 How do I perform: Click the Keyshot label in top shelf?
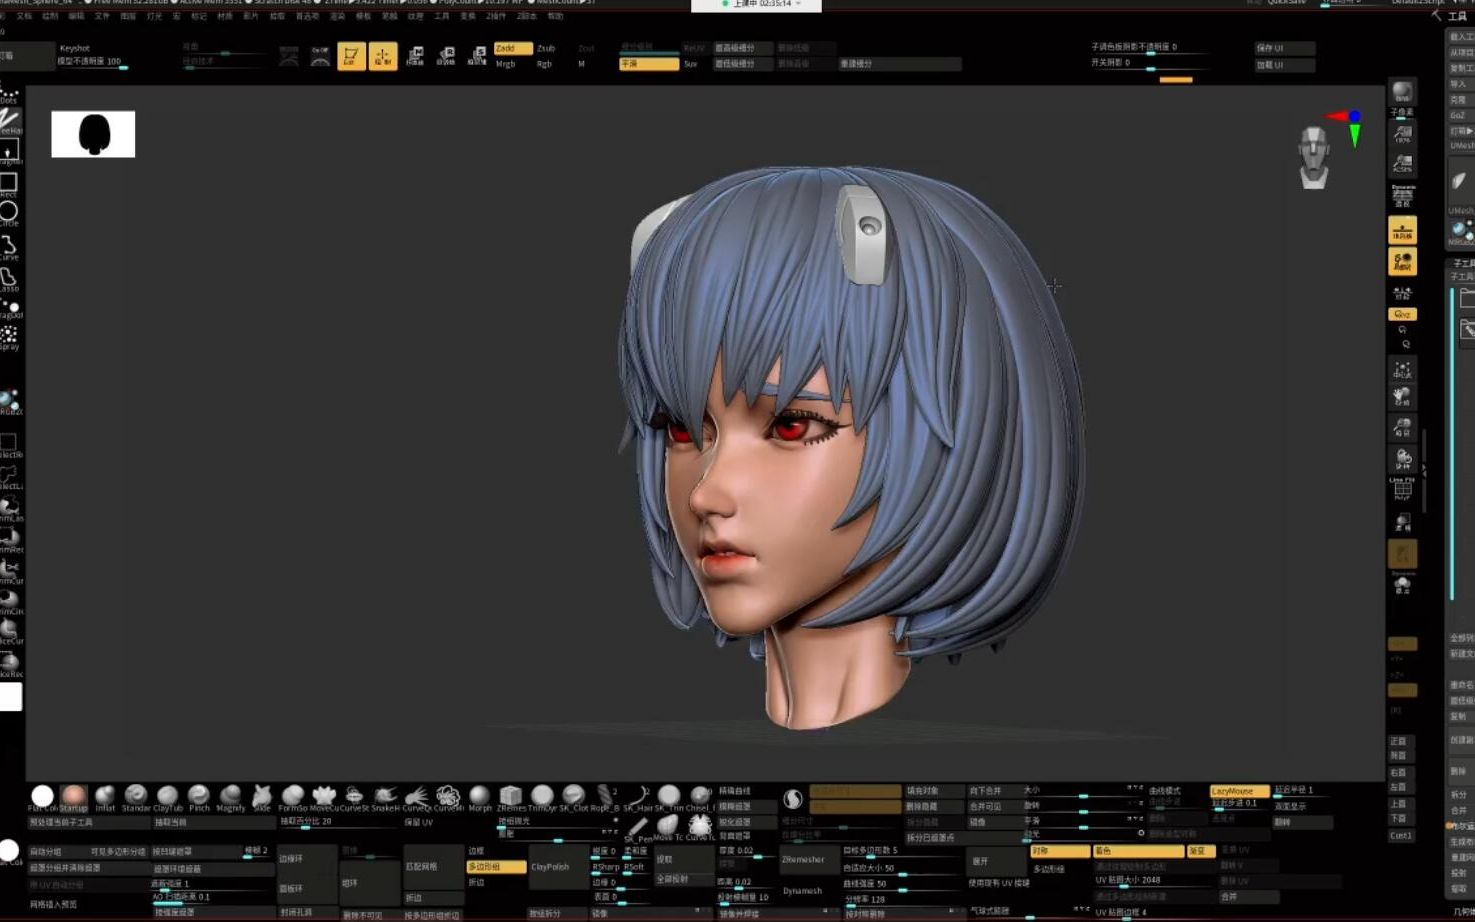click(75, 48)
